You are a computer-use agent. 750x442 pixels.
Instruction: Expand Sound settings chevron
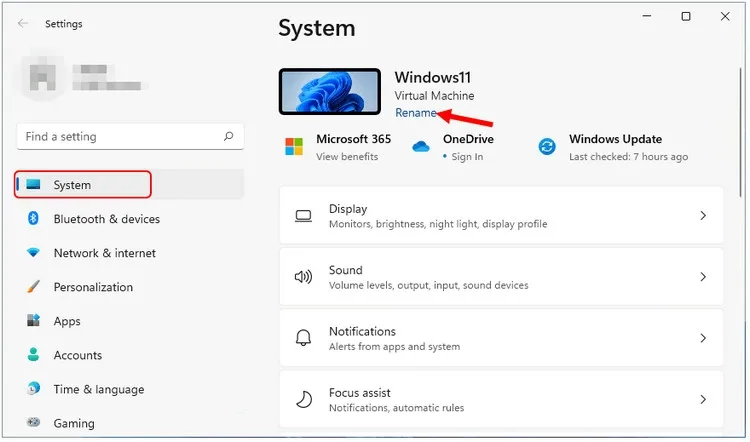pyautogui.click(x=703, y=277)
